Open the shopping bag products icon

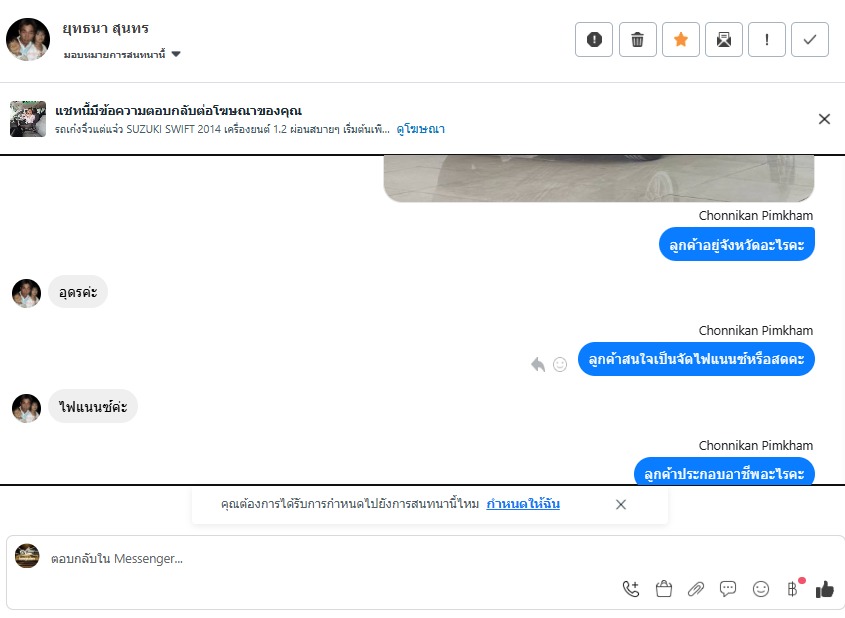click(663, 589)
